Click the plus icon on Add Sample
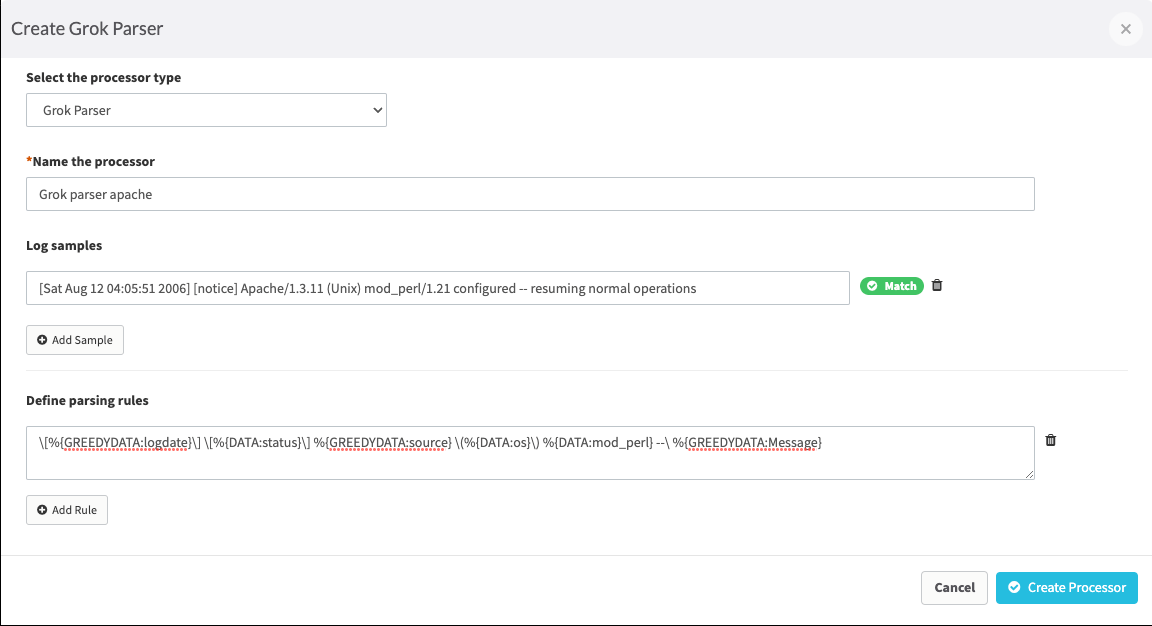The image size is (1152, 626). pos(40,340)
